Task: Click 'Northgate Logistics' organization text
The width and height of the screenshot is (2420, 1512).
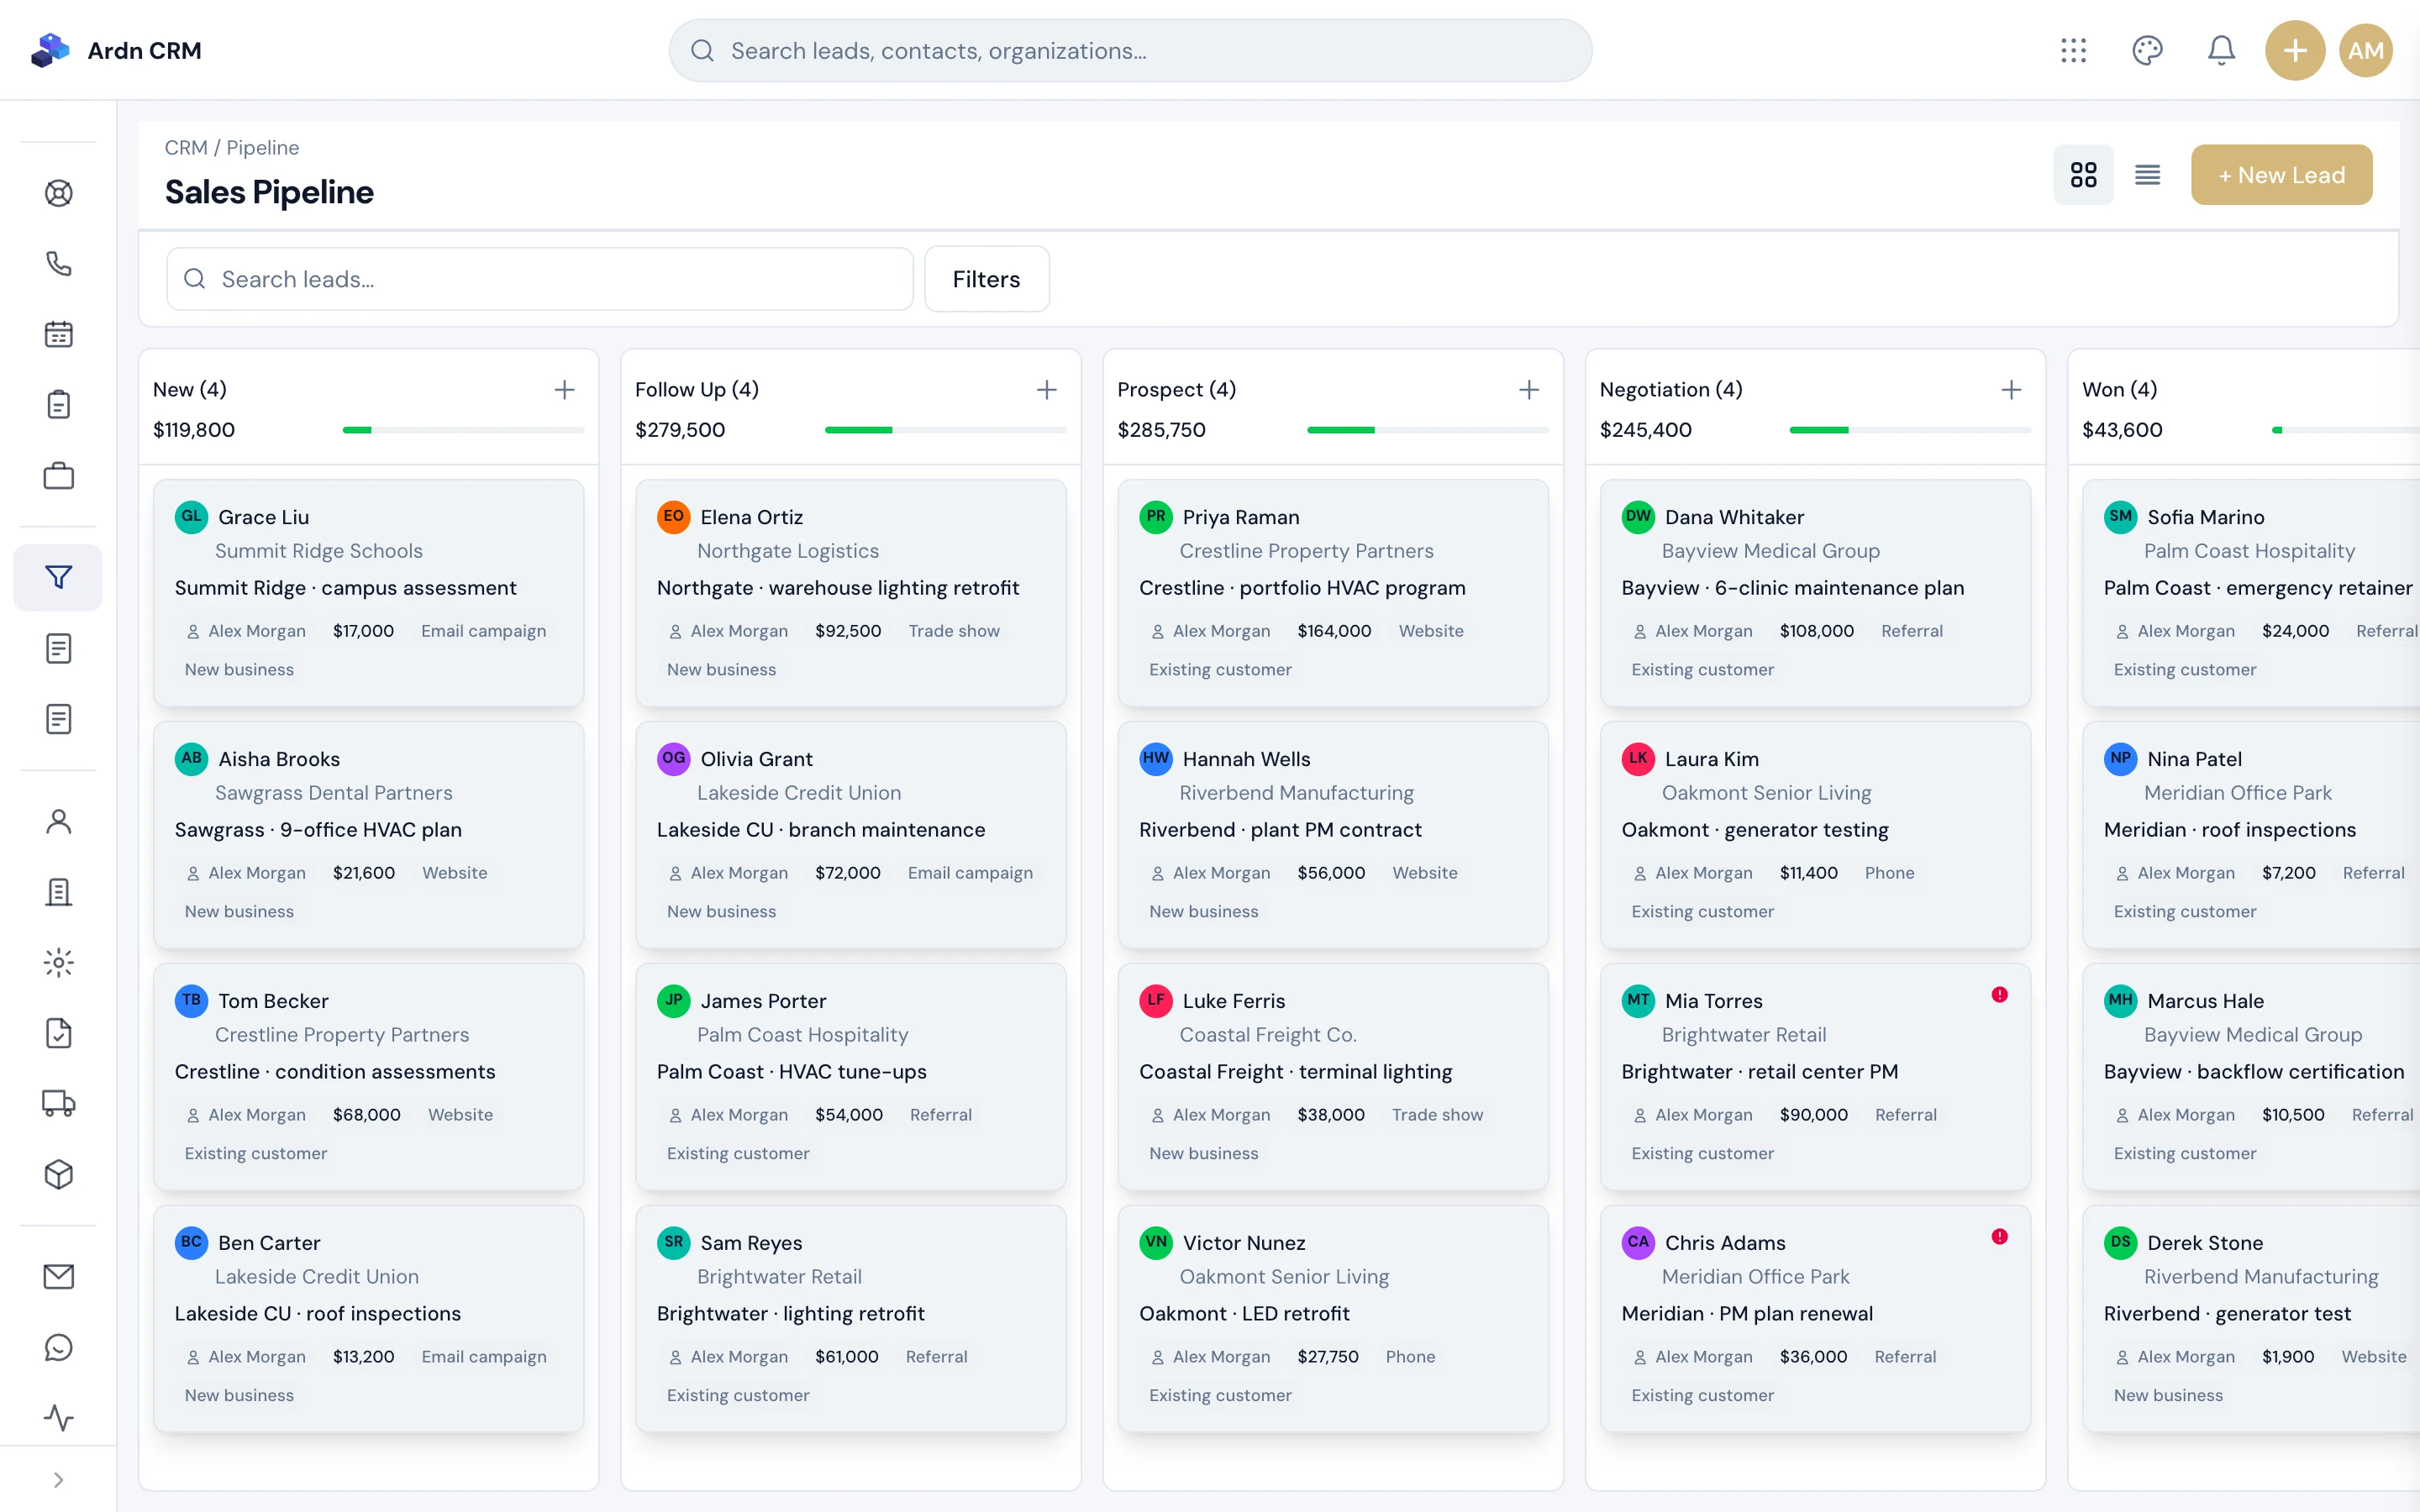Action: tap(788, 551)
